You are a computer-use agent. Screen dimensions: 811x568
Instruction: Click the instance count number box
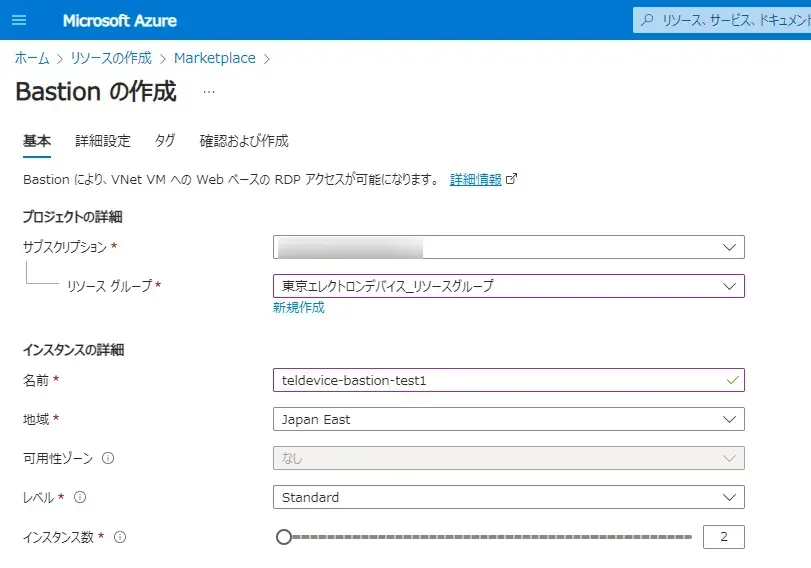(723, 537)
